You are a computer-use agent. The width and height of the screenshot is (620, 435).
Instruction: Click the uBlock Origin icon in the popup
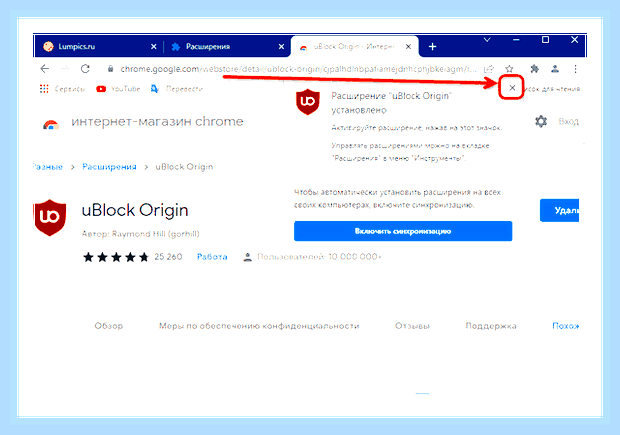308,102
